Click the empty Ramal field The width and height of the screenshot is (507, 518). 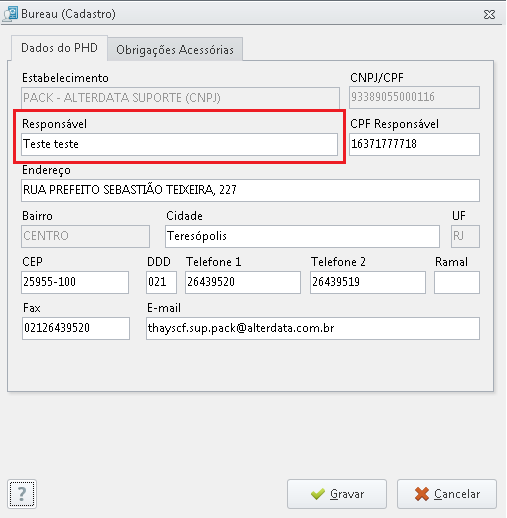[457, 282]
